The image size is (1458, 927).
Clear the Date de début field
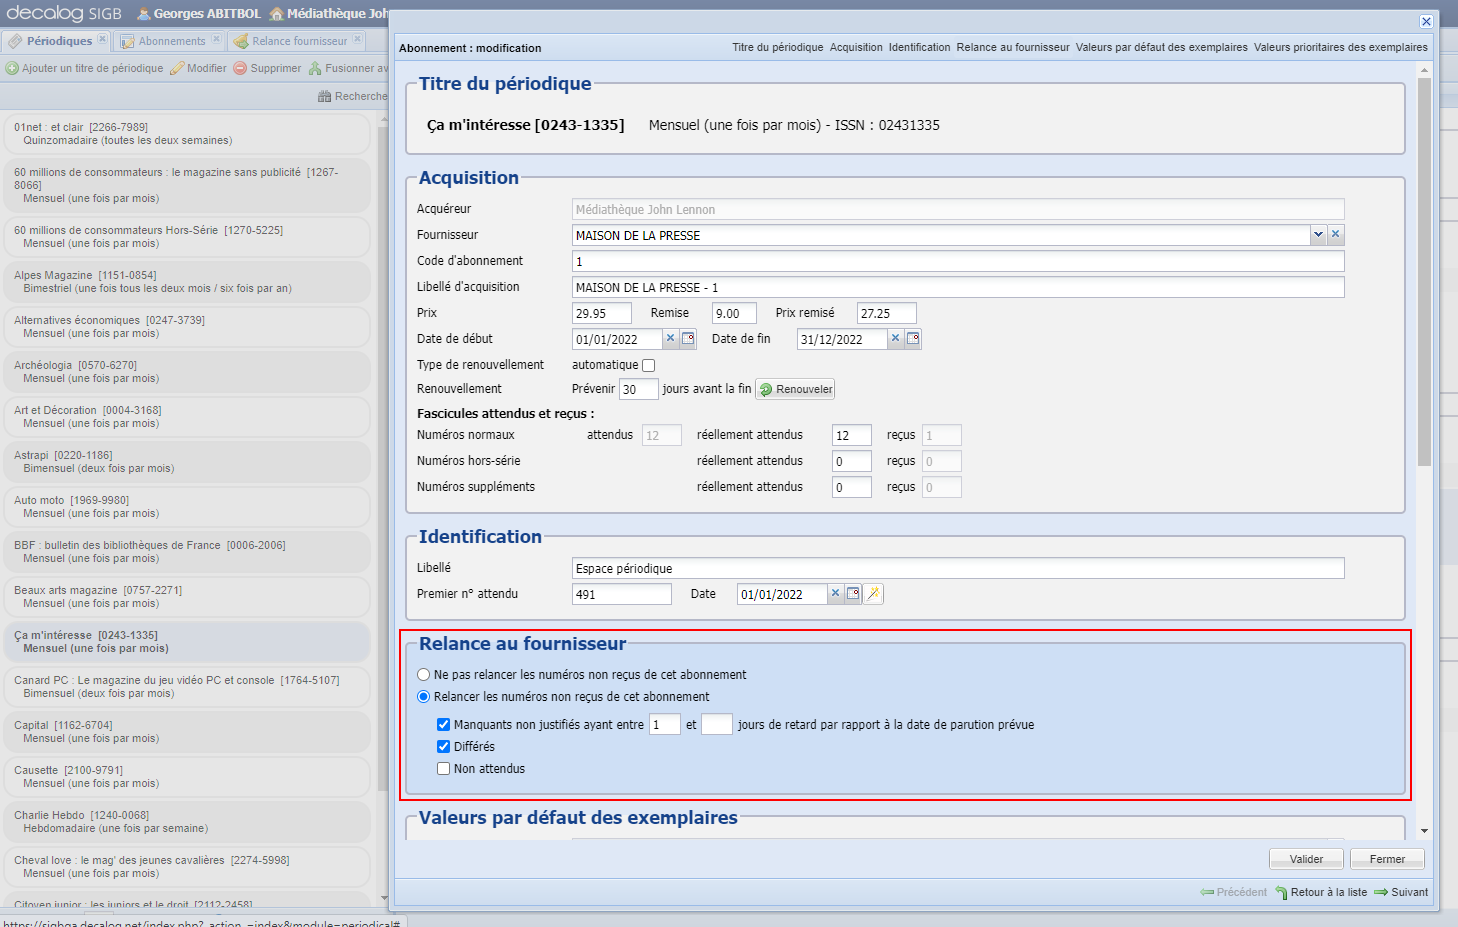coord(671,339)
